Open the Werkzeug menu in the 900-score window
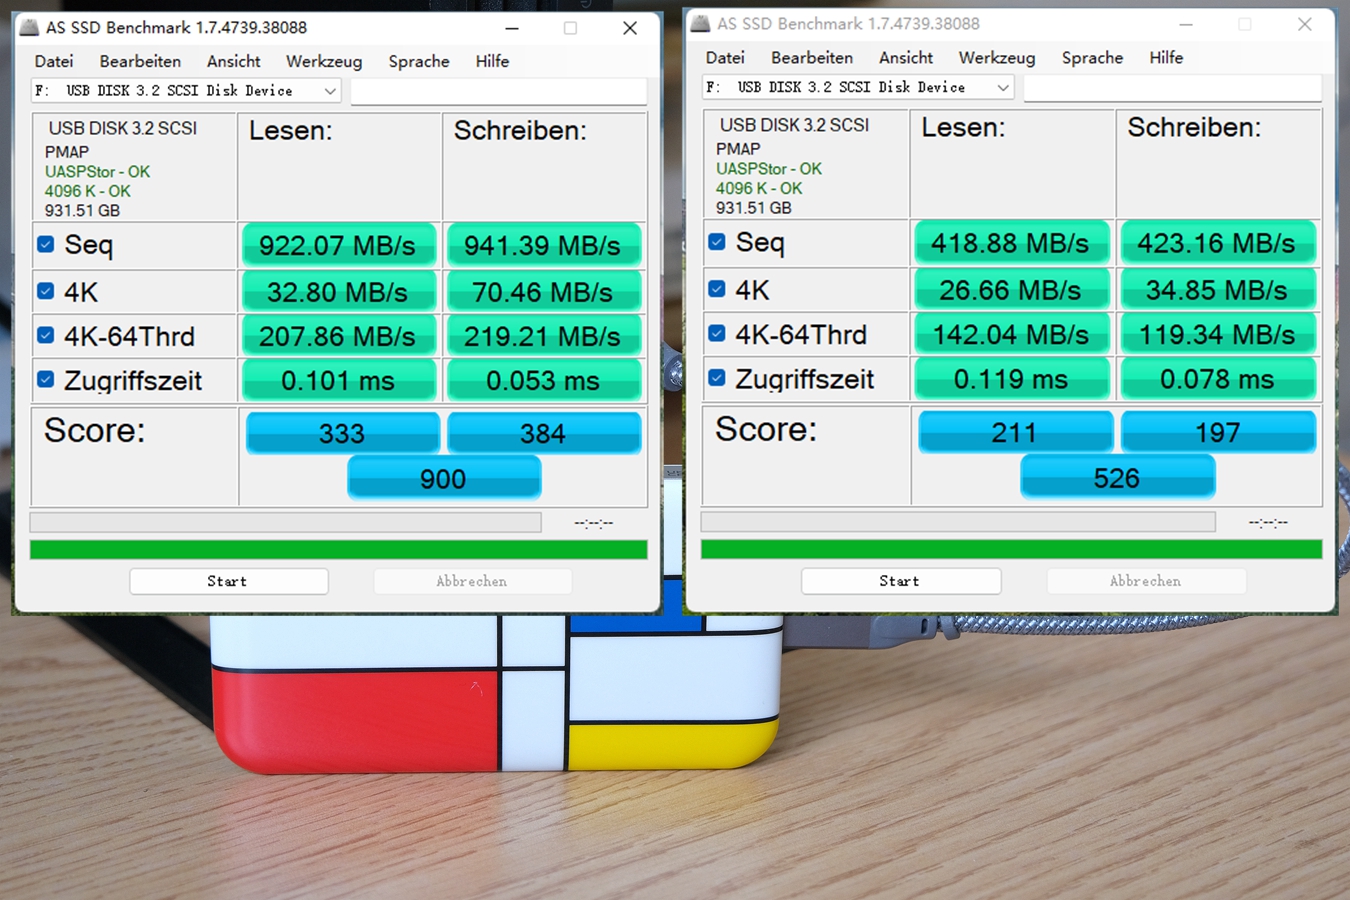 324,61
